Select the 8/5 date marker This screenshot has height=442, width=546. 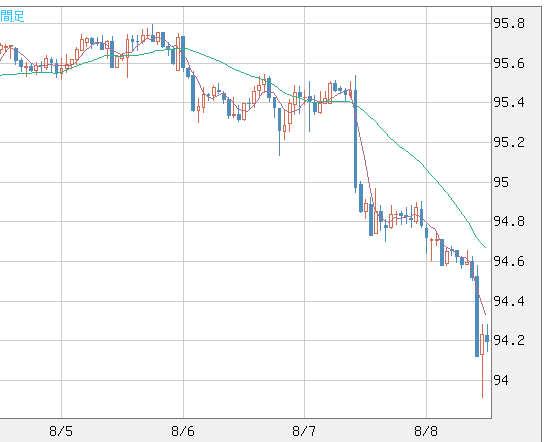pos(61,432)
